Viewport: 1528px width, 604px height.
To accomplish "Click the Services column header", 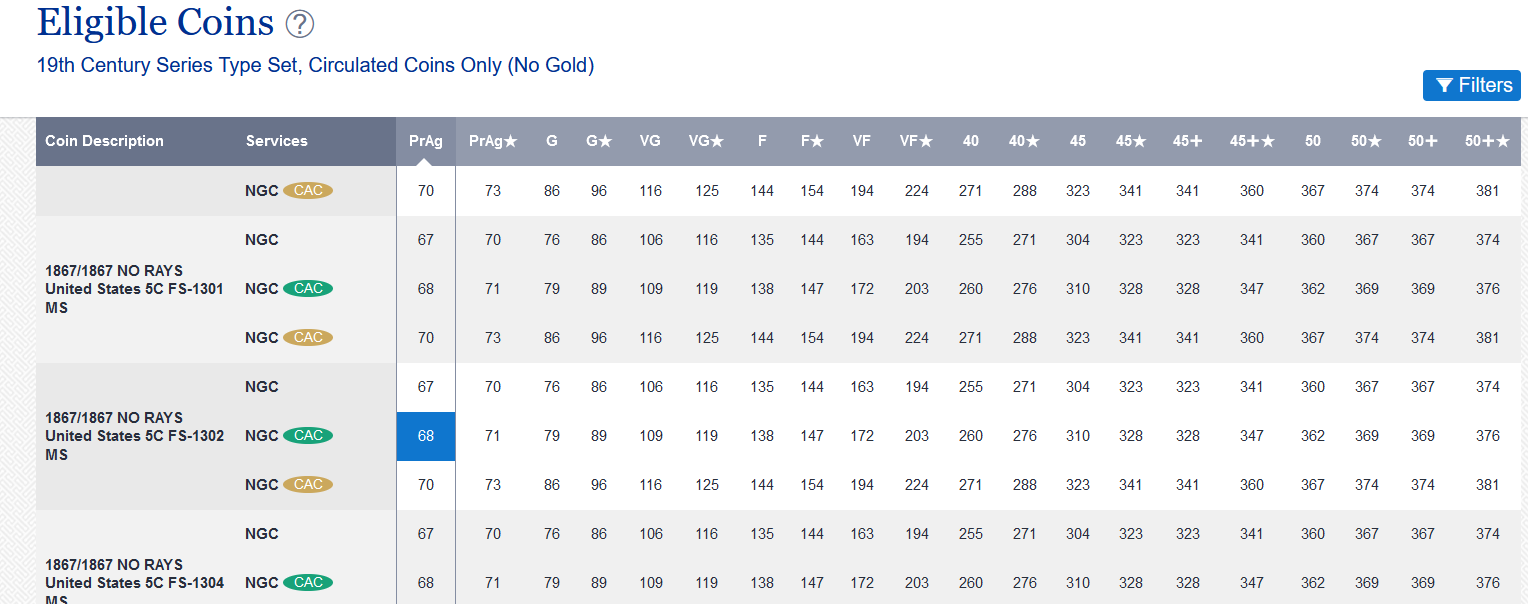I will pos(277,141).
